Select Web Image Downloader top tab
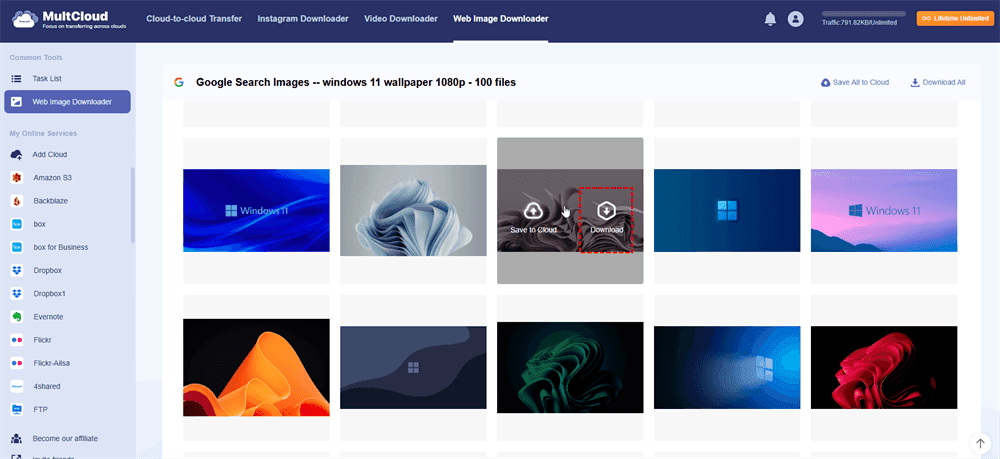The width and height of the screenshot is (1000, 459). pyautogui.click(x=501, y=19)
